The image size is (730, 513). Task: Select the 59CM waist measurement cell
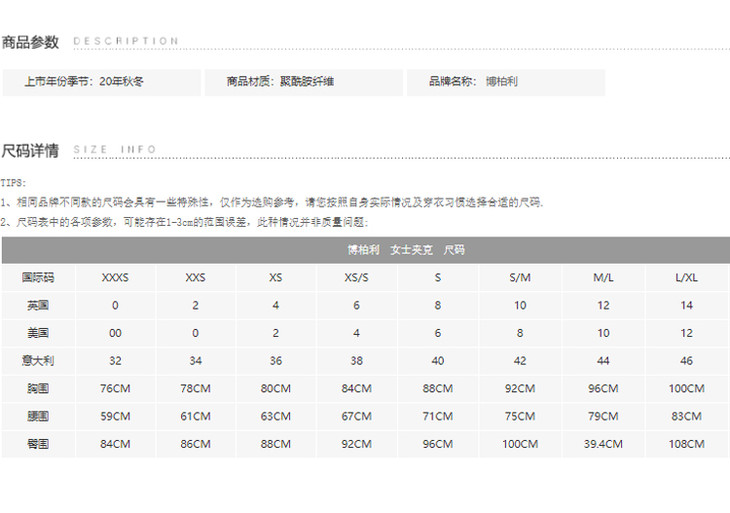(x=115, y=416)
